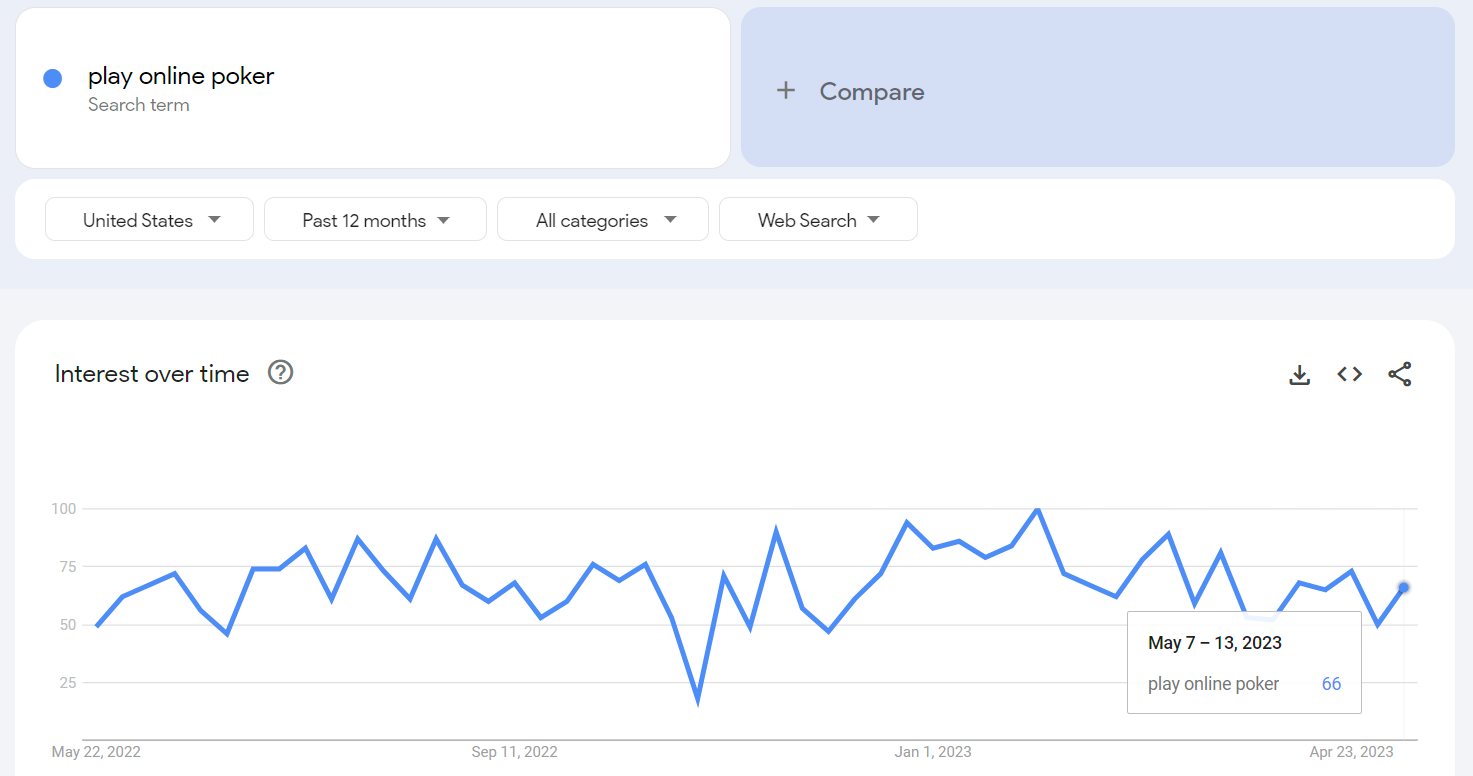Open the help icon beside Interest over time
This screenshot has width=1473, height=776.
(x=281, y=373)
